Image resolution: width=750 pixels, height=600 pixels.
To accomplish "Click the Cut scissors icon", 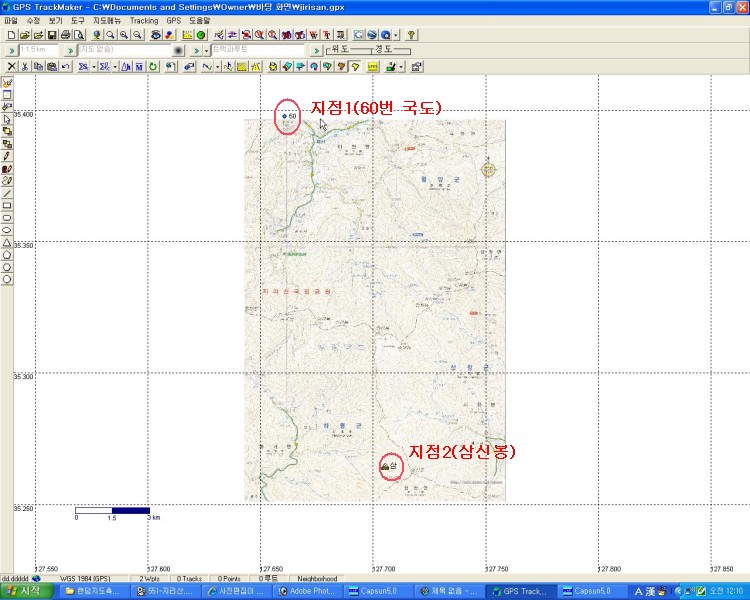I will pyautogui.click(x=25, y=67).
